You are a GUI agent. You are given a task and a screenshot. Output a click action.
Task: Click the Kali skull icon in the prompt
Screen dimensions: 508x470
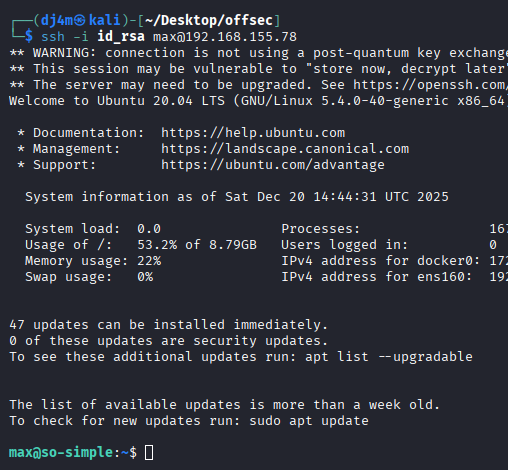click(x=79, y=21)
